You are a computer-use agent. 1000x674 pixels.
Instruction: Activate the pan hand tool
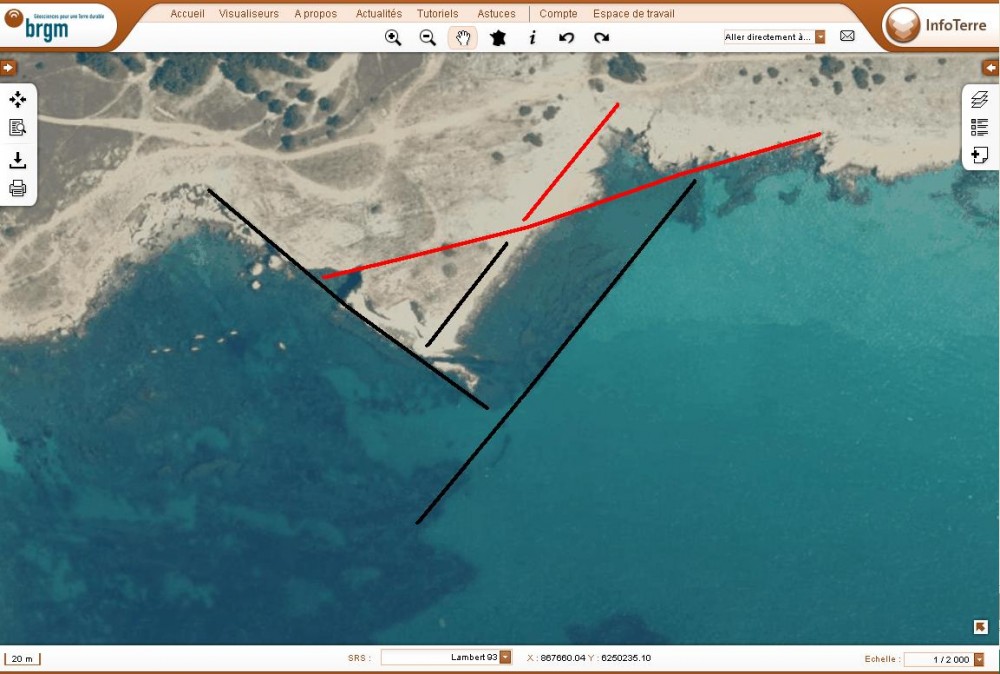[462, 38]
